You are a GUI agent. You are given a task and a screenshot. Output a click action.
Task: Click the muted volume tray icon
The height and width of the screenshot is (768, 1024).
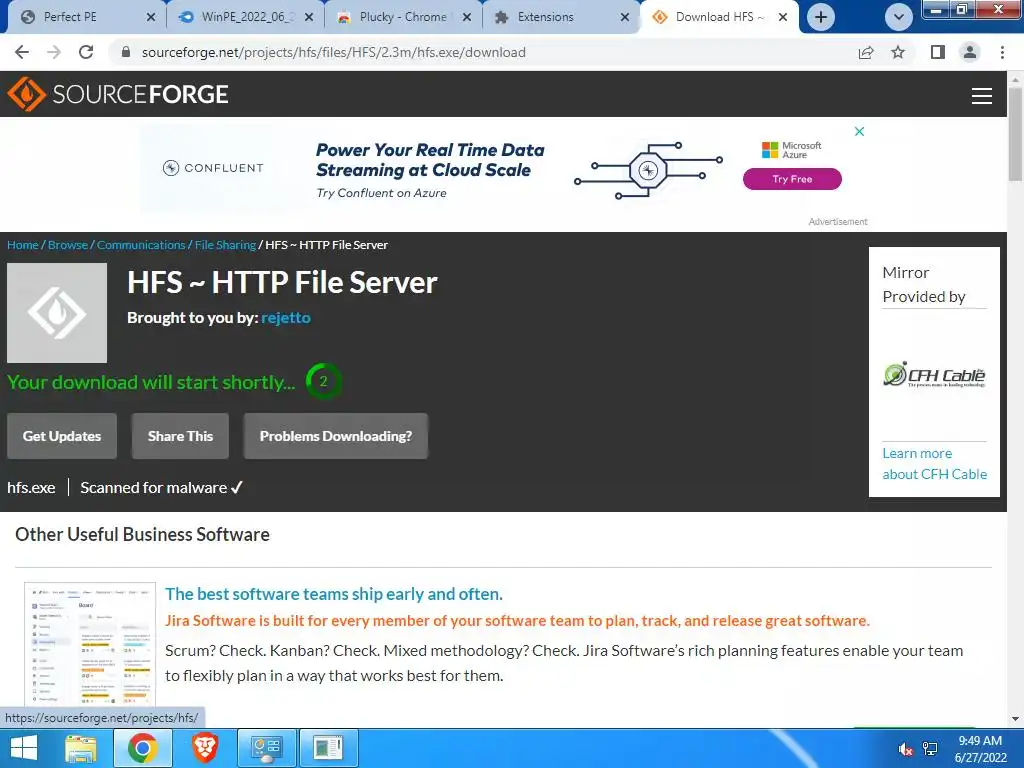pyautogui.click(x=906, y=749)
